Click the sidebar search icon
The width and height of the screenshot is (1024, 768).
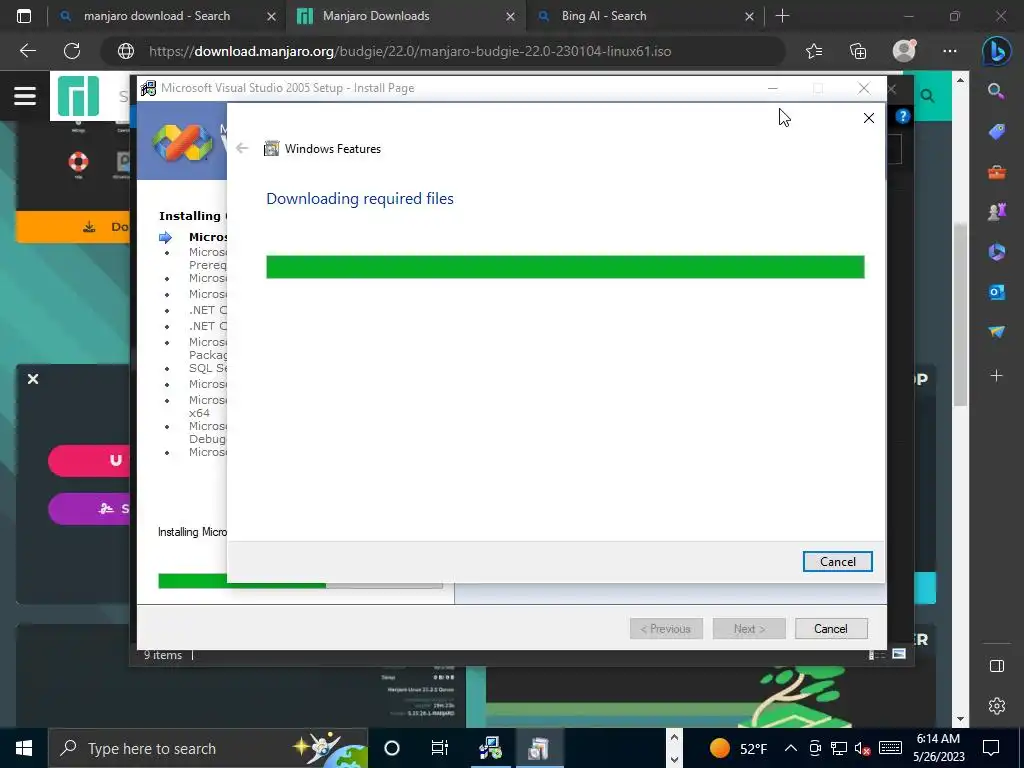(996, 91)
